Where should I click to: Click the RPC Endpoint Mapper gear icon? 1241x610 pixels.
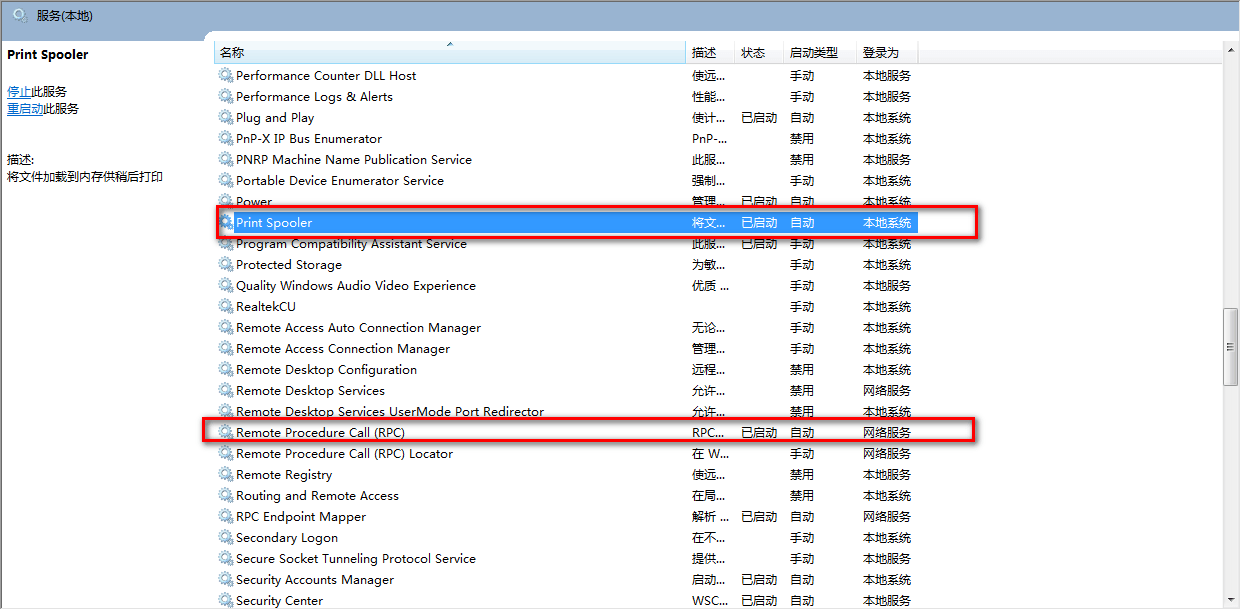(226, 516)
